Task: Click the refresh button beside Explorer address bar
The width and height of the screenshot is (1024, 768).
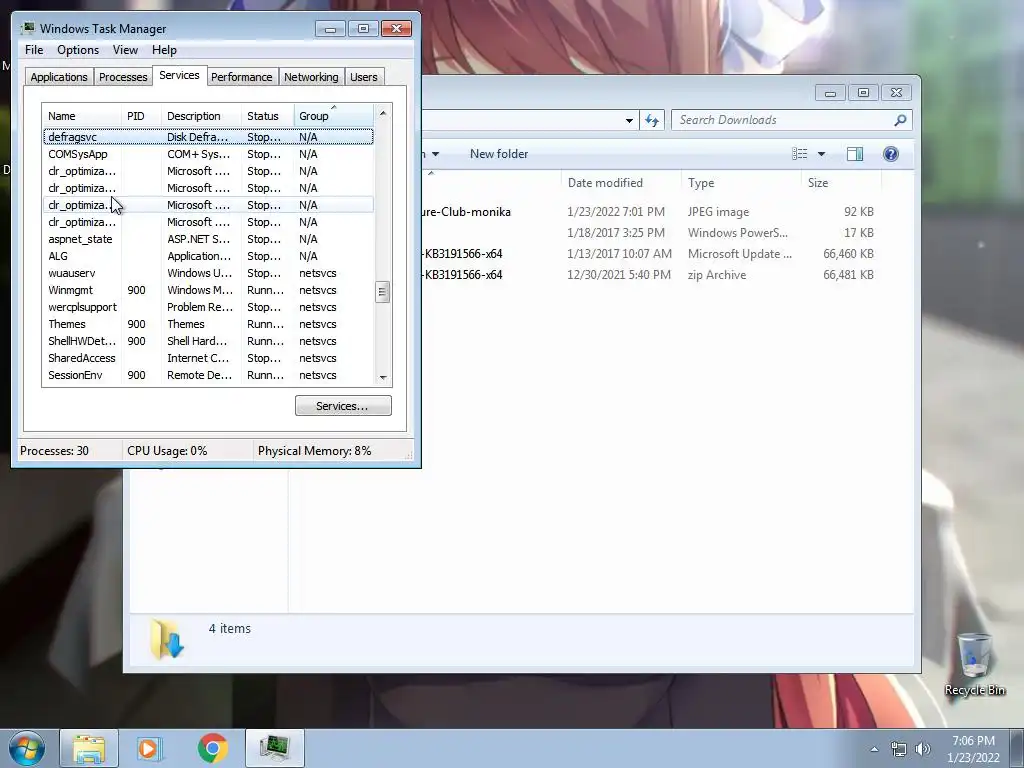Action: (652, 120)
